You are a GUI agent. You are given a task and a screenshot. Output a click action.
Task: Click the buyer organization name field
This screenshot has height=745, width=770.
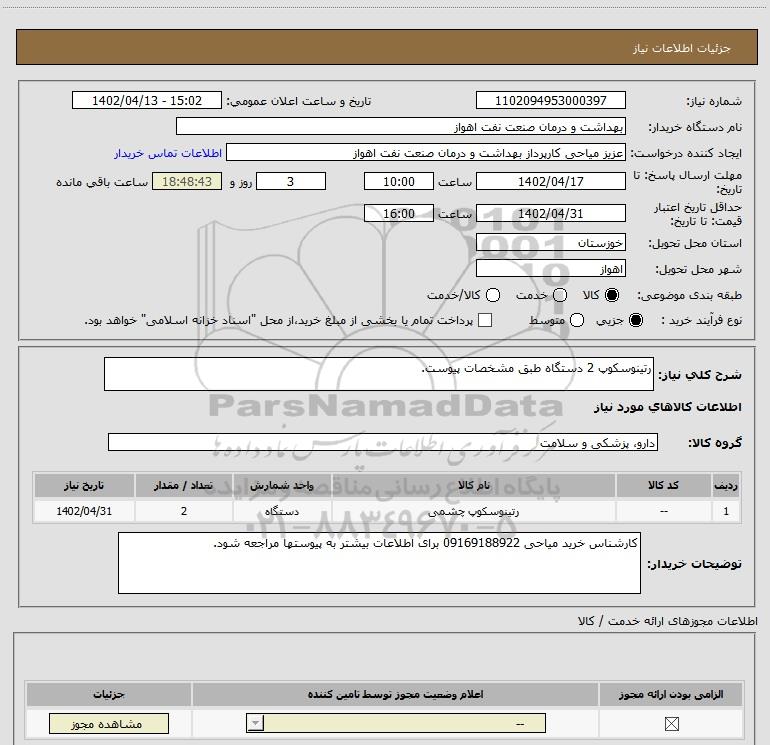pos(401,126)
